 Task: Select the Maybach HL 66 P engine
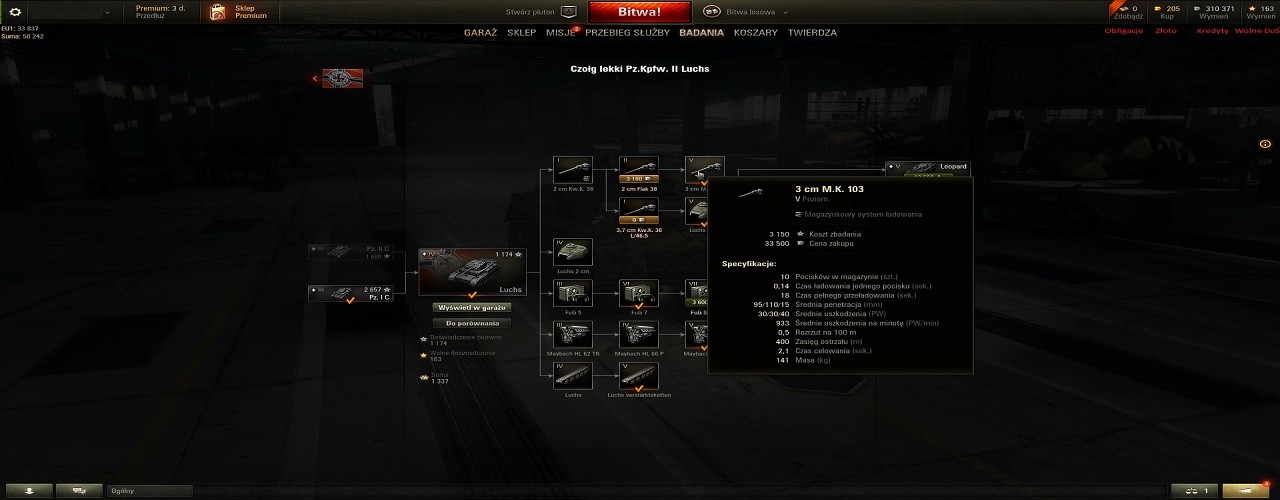point(638,333)
